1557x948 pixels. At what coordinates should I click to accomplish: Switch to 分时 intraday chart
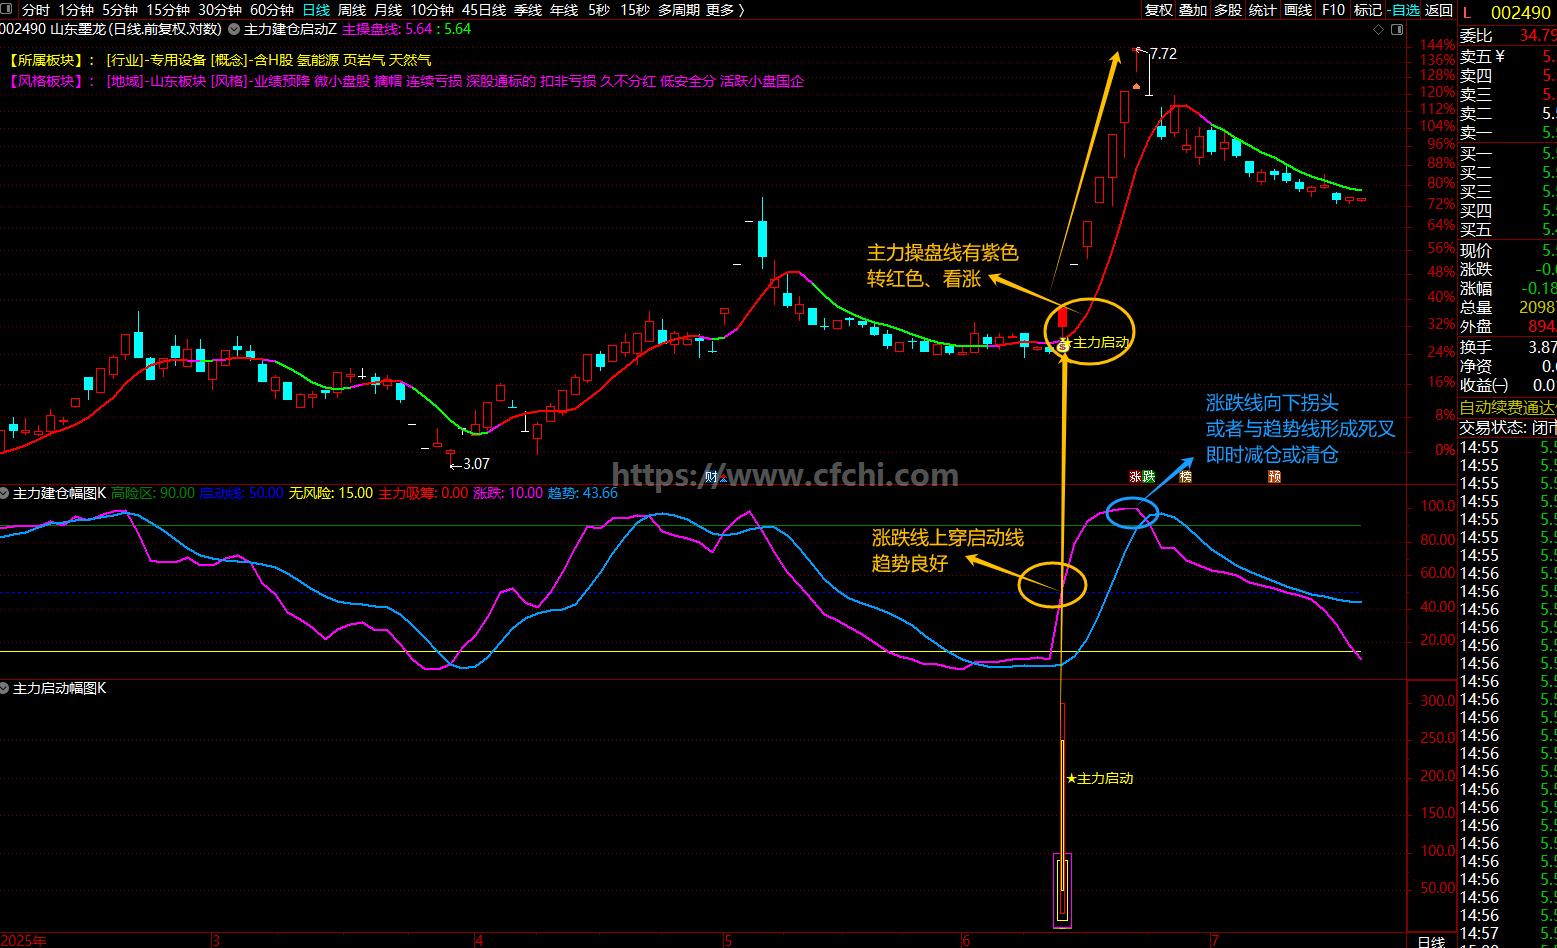[36, 10]
